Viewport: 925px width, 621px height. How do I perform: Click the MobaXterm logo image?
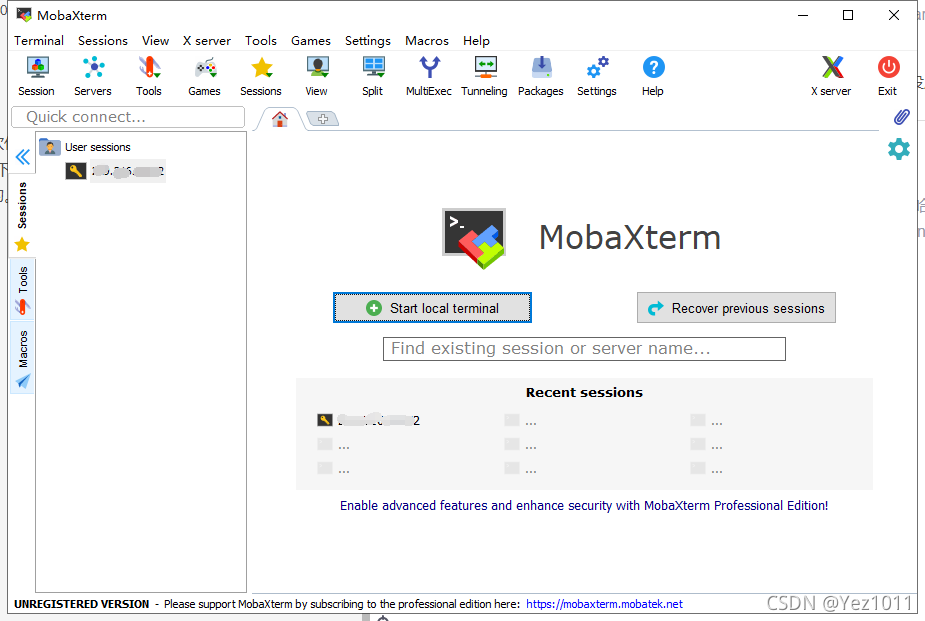tap(474, 238)
